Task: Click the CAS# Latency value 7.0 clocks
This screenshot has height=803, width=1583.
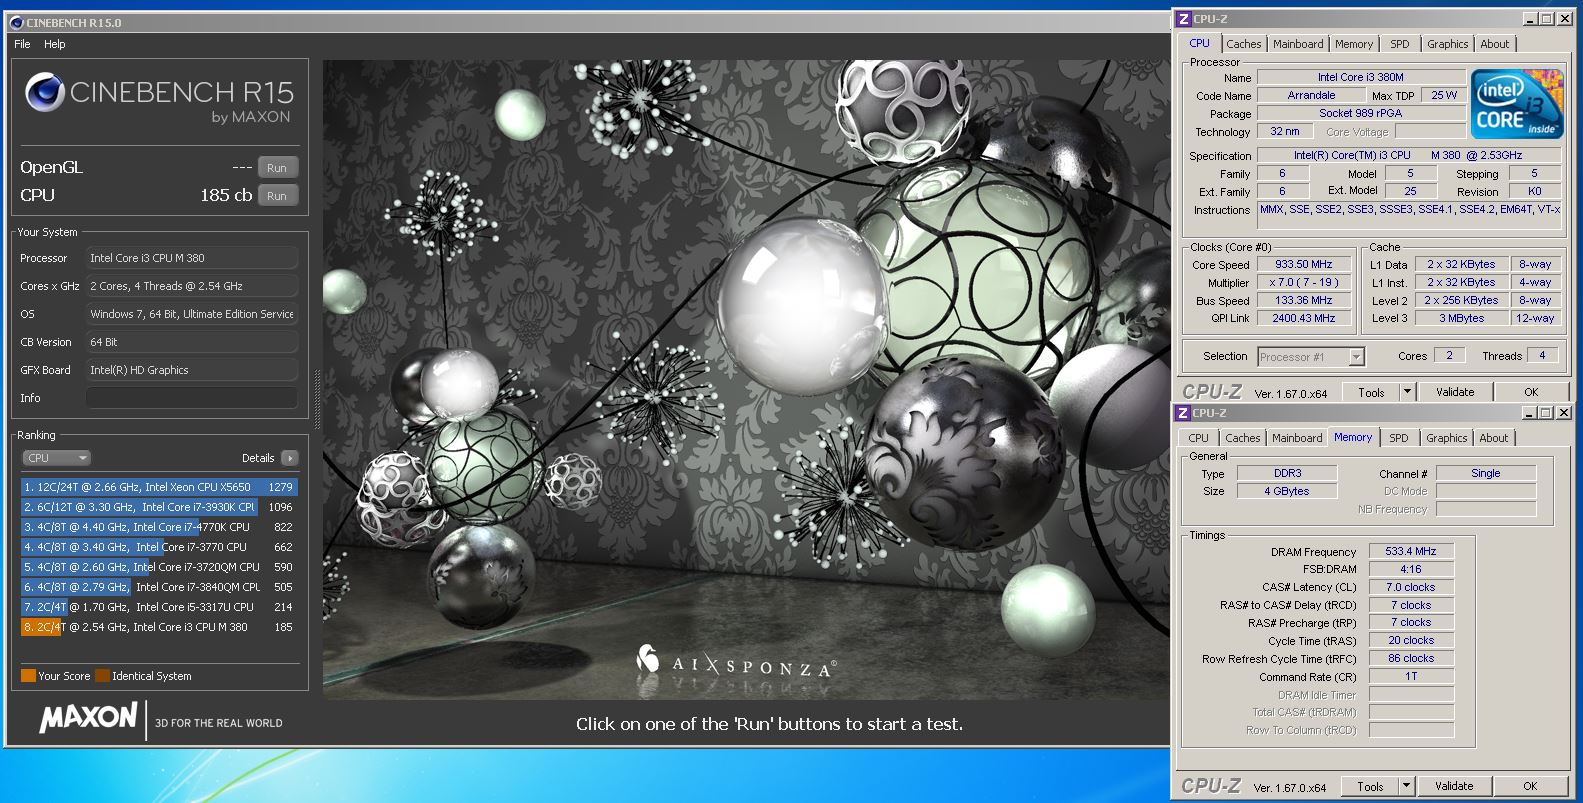Action: pos(1411,587)
